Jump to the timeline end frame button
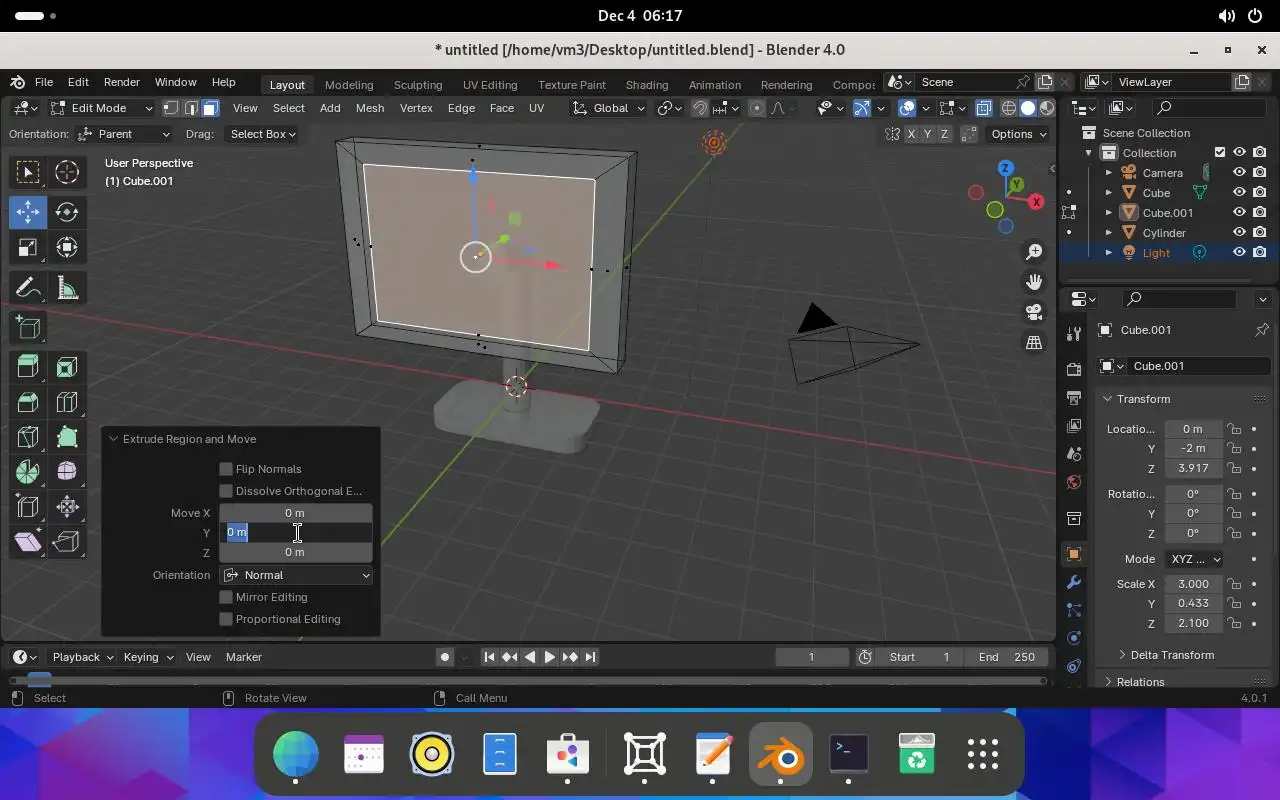 click(590, 657)
